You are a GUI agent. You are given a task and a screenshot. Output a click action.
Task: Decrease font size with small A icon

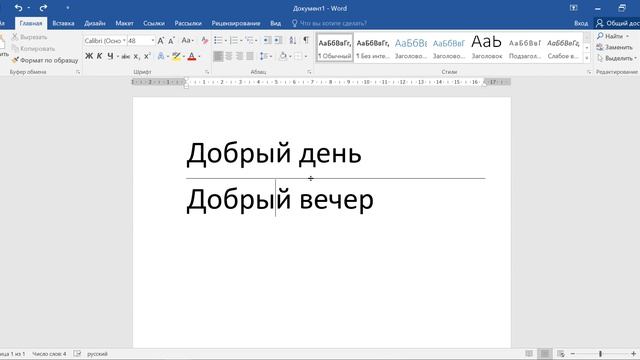pyautogui.click(x=171, y=40)
